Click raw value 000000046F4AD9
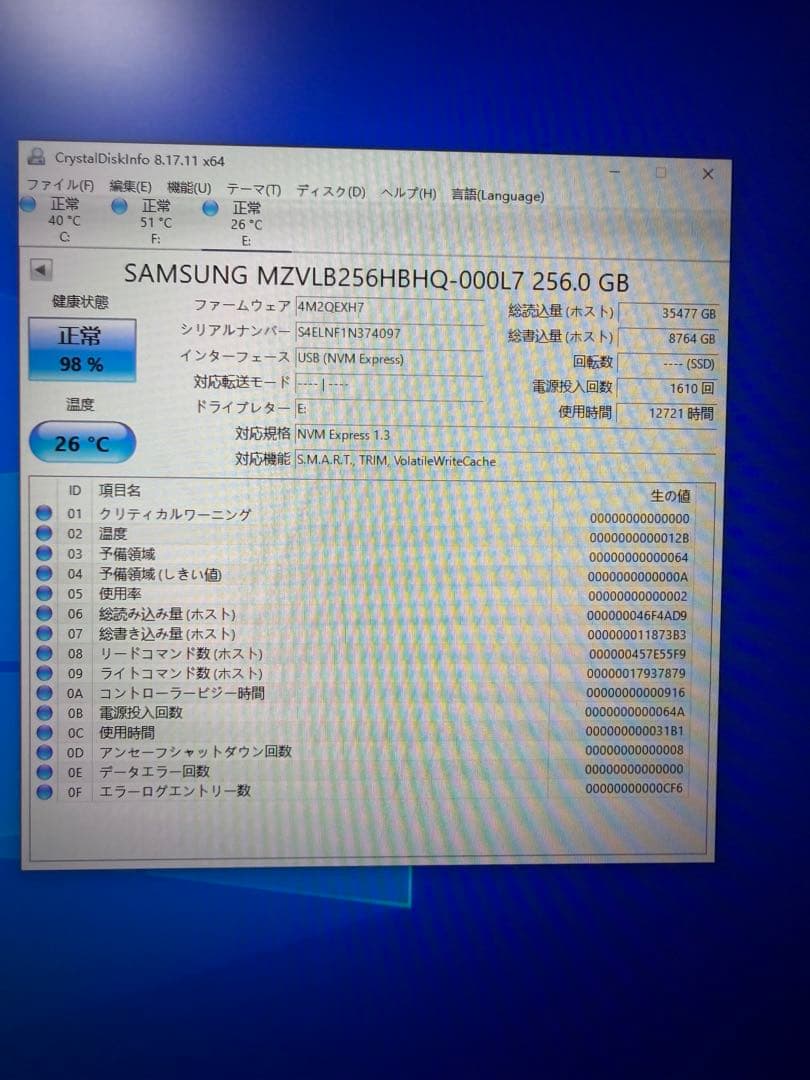Screen dimensions: 810x1080 (x=636, y=615)
